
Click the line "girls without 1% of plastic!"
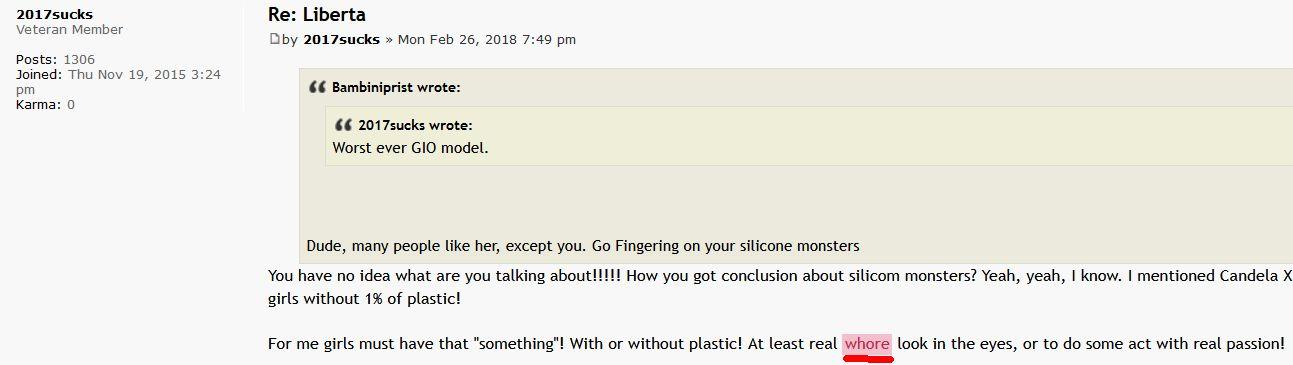click(x=364, y=298)
